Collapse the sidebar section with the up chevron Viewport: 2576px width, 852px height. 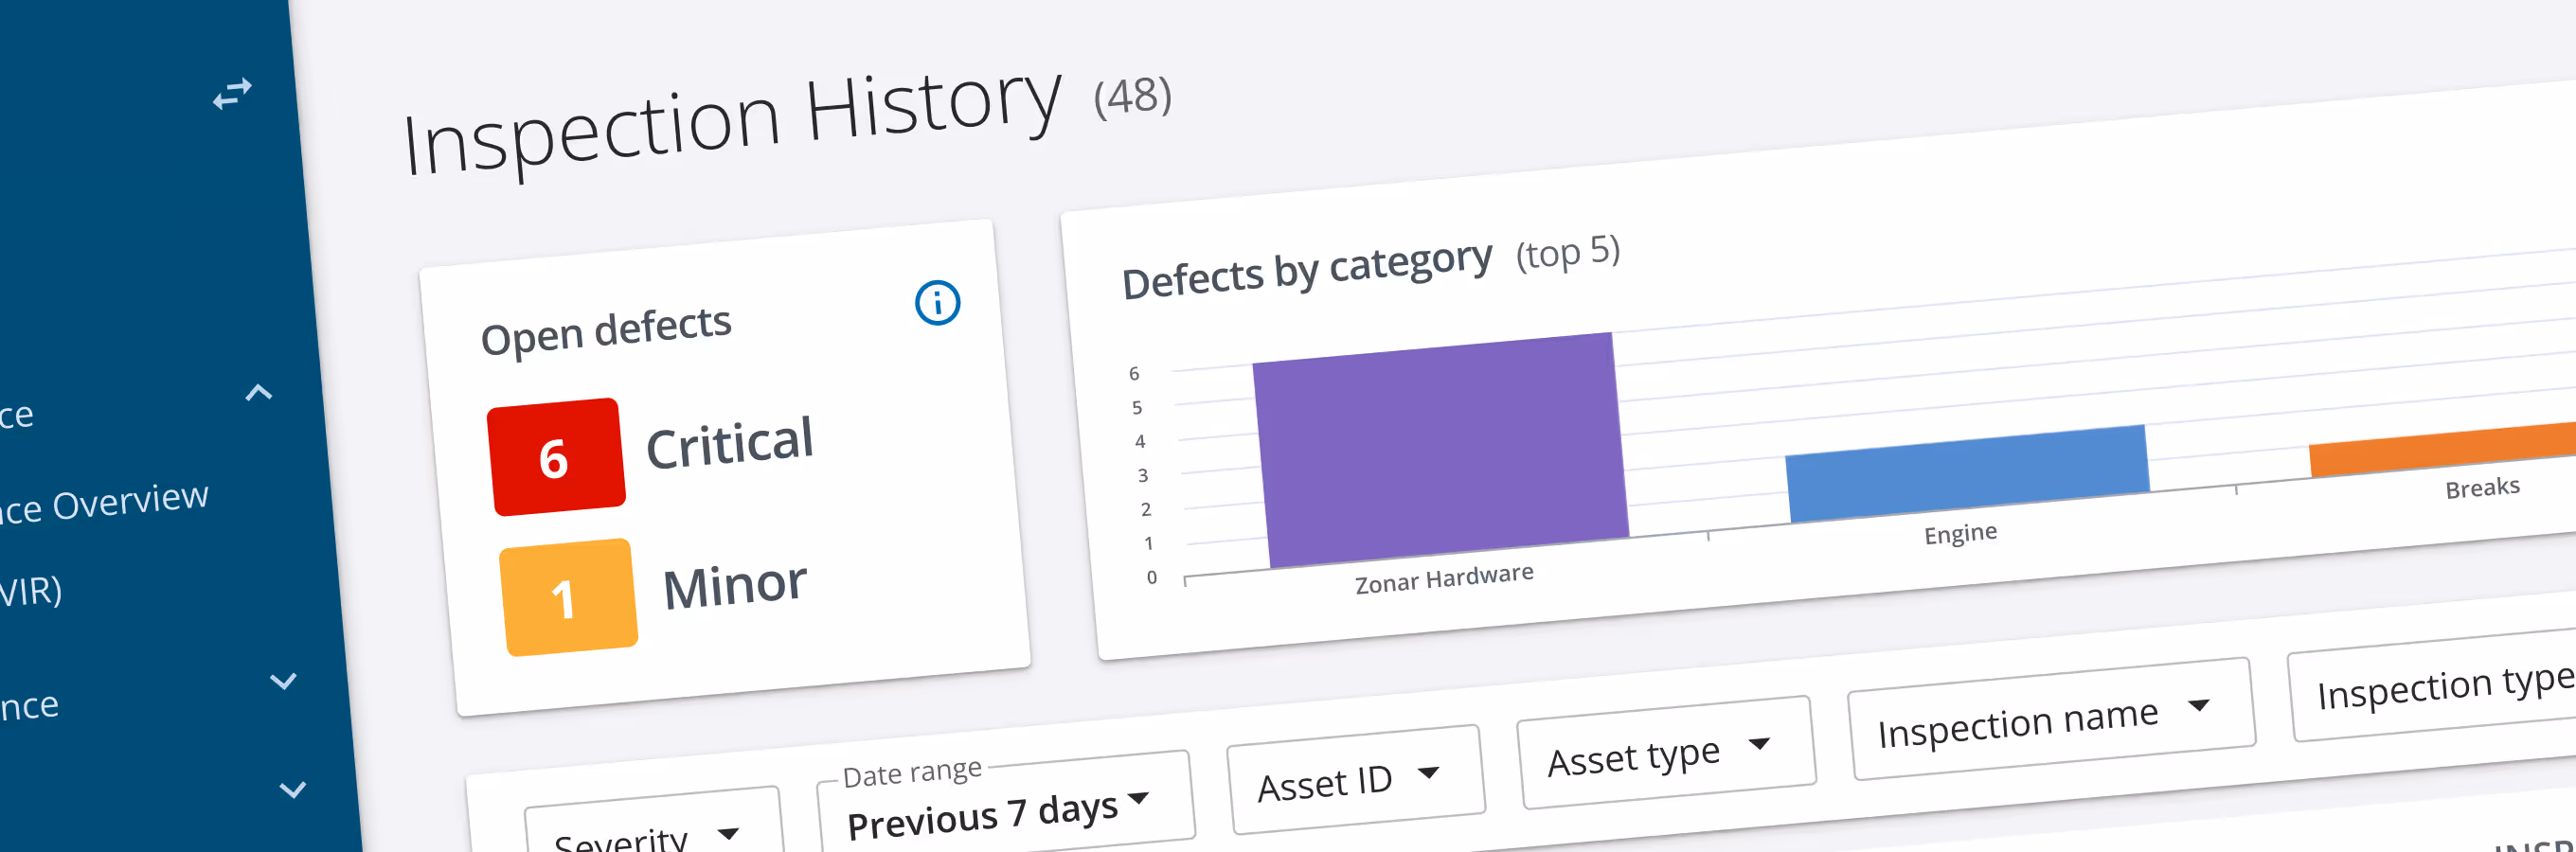(x=259, y=392)
